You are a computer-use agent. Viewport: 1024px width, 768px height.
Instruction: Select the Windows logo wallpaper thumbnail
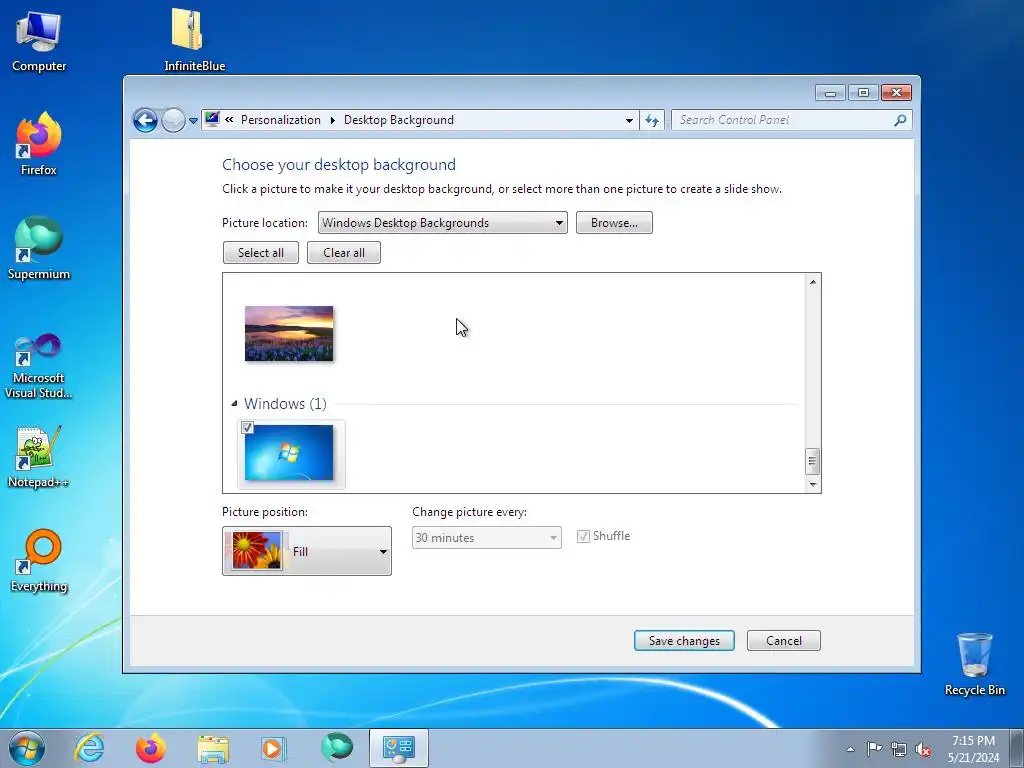(x=289, y=453)
